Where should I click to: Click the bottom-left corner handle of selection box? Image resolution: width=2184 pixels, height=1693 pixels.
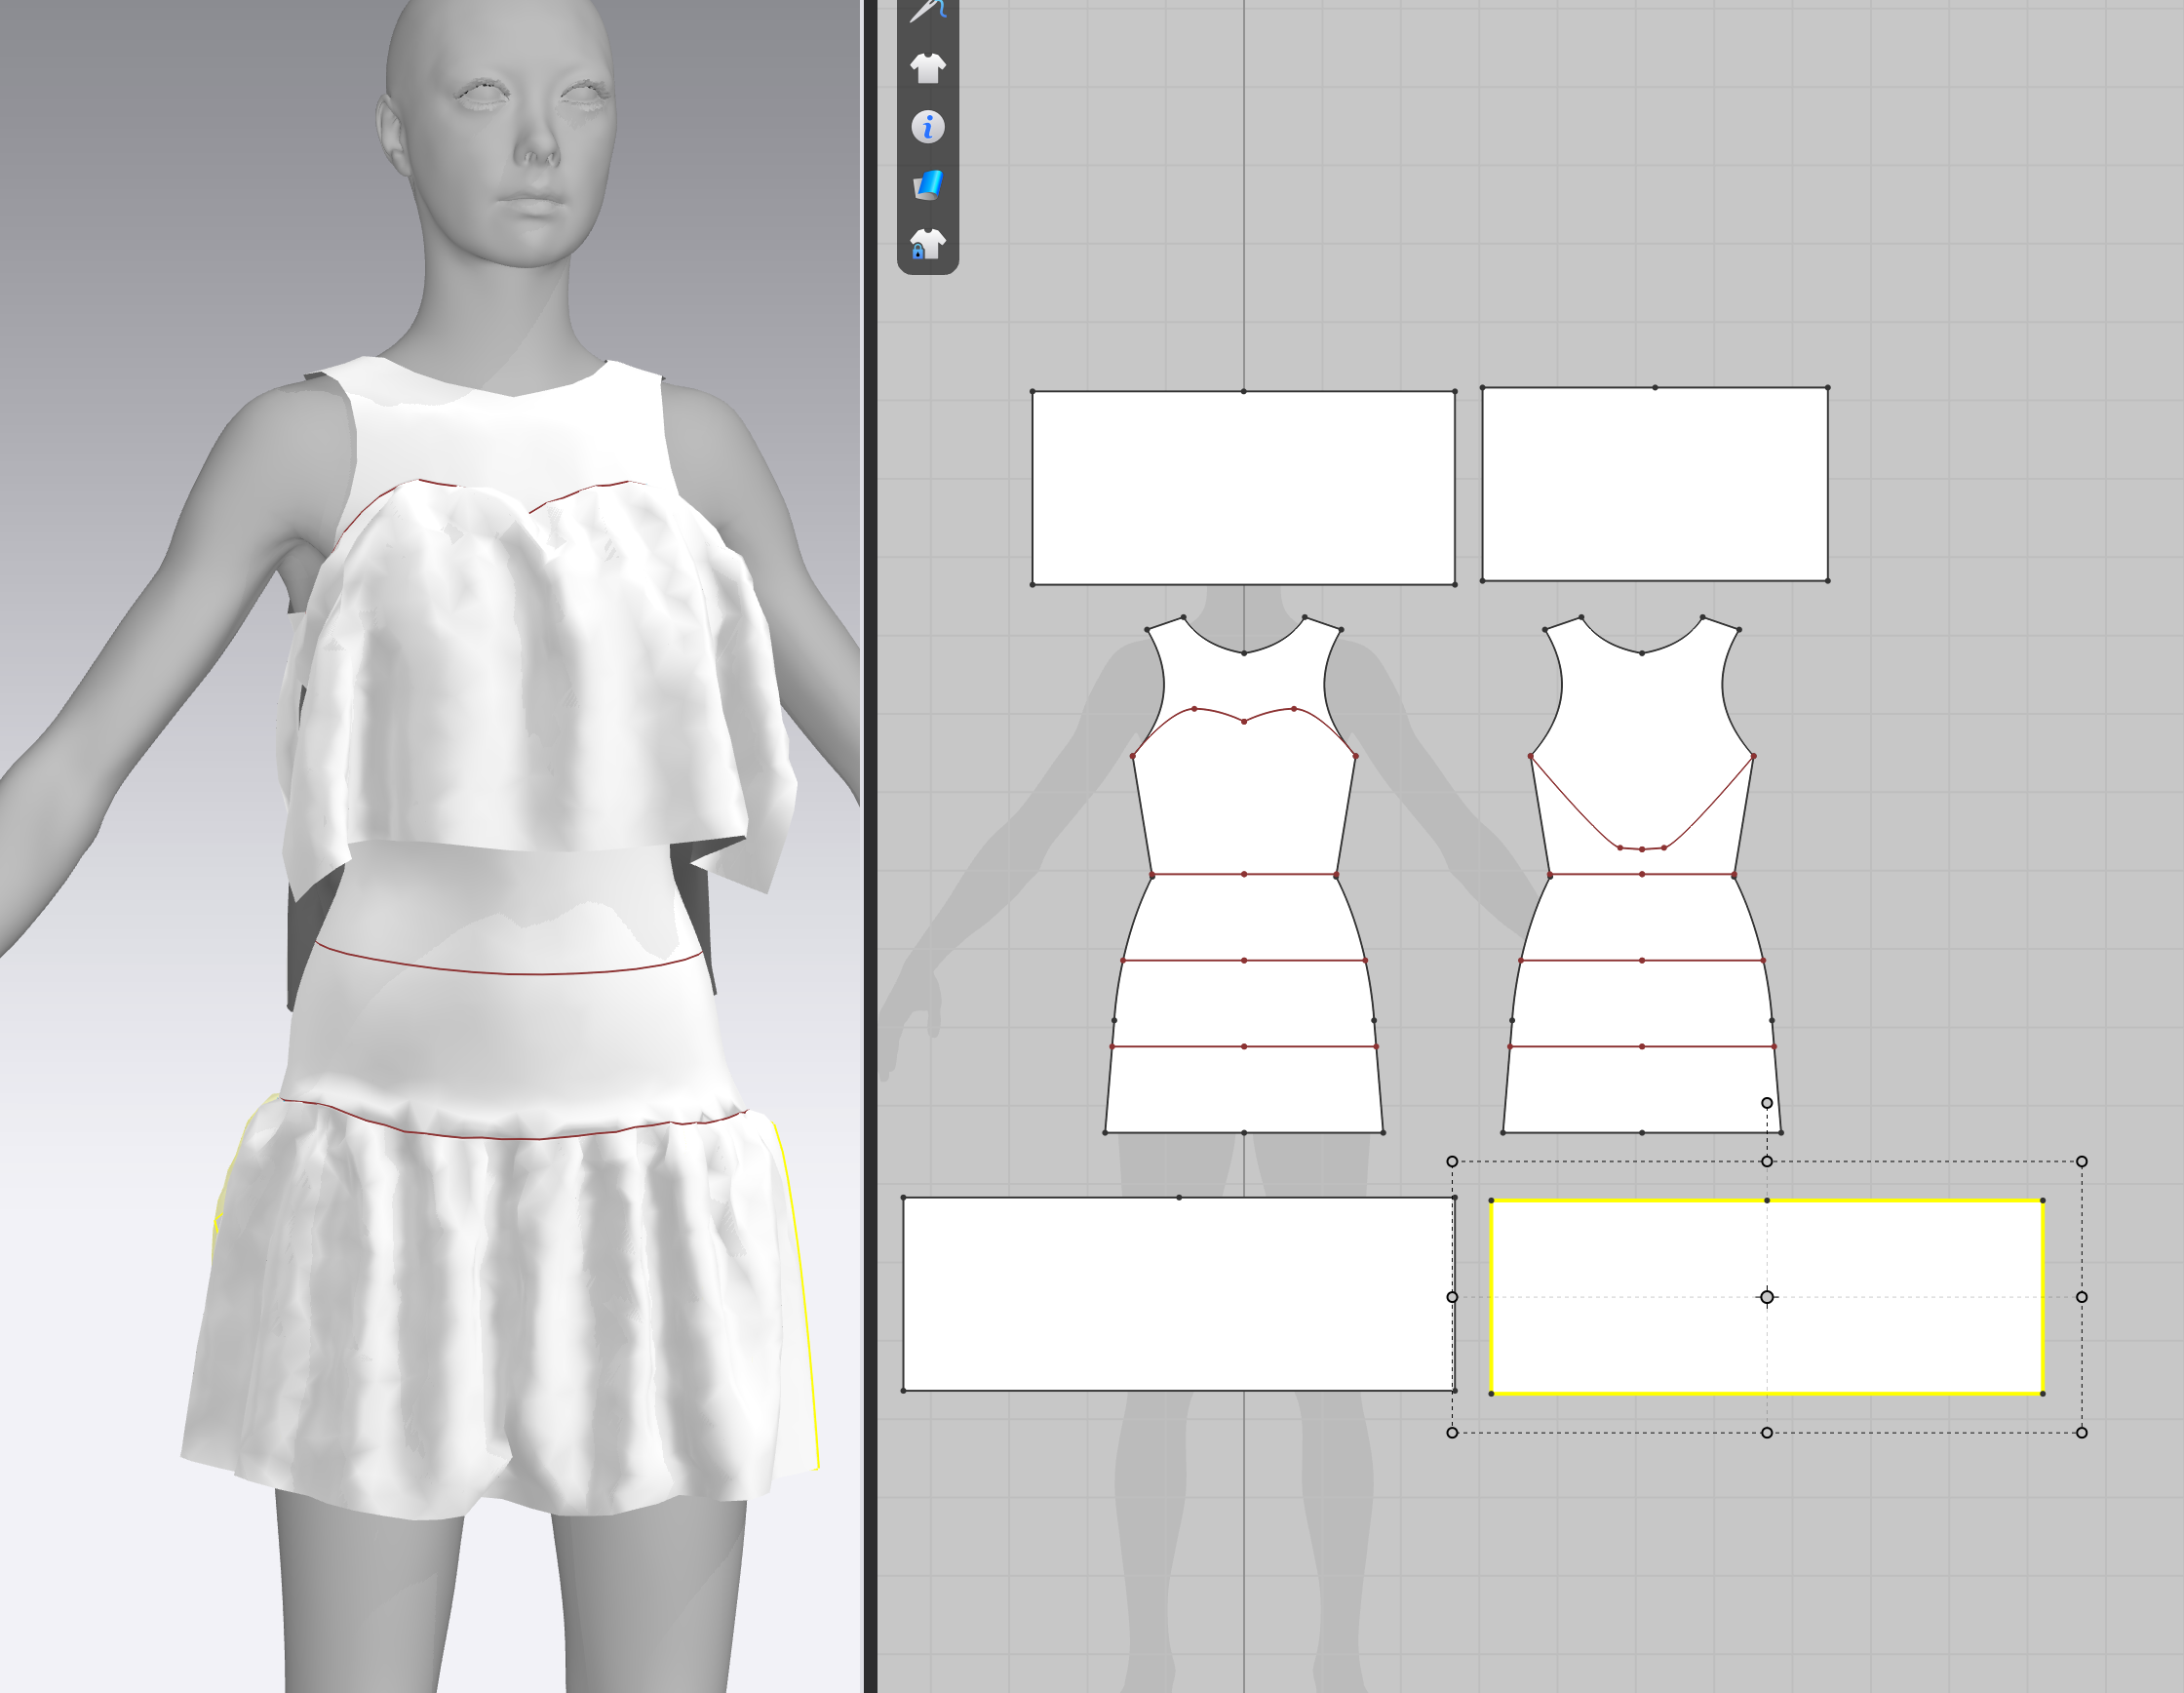[1452, 1433]
